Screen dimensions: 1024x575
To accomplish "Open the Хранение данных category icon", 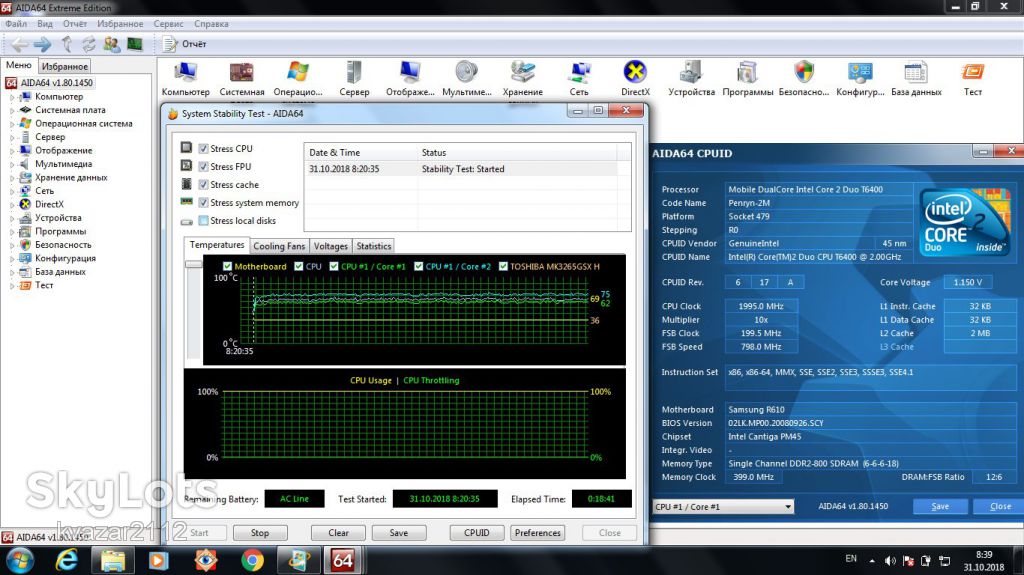I will (x=522, y=78).
